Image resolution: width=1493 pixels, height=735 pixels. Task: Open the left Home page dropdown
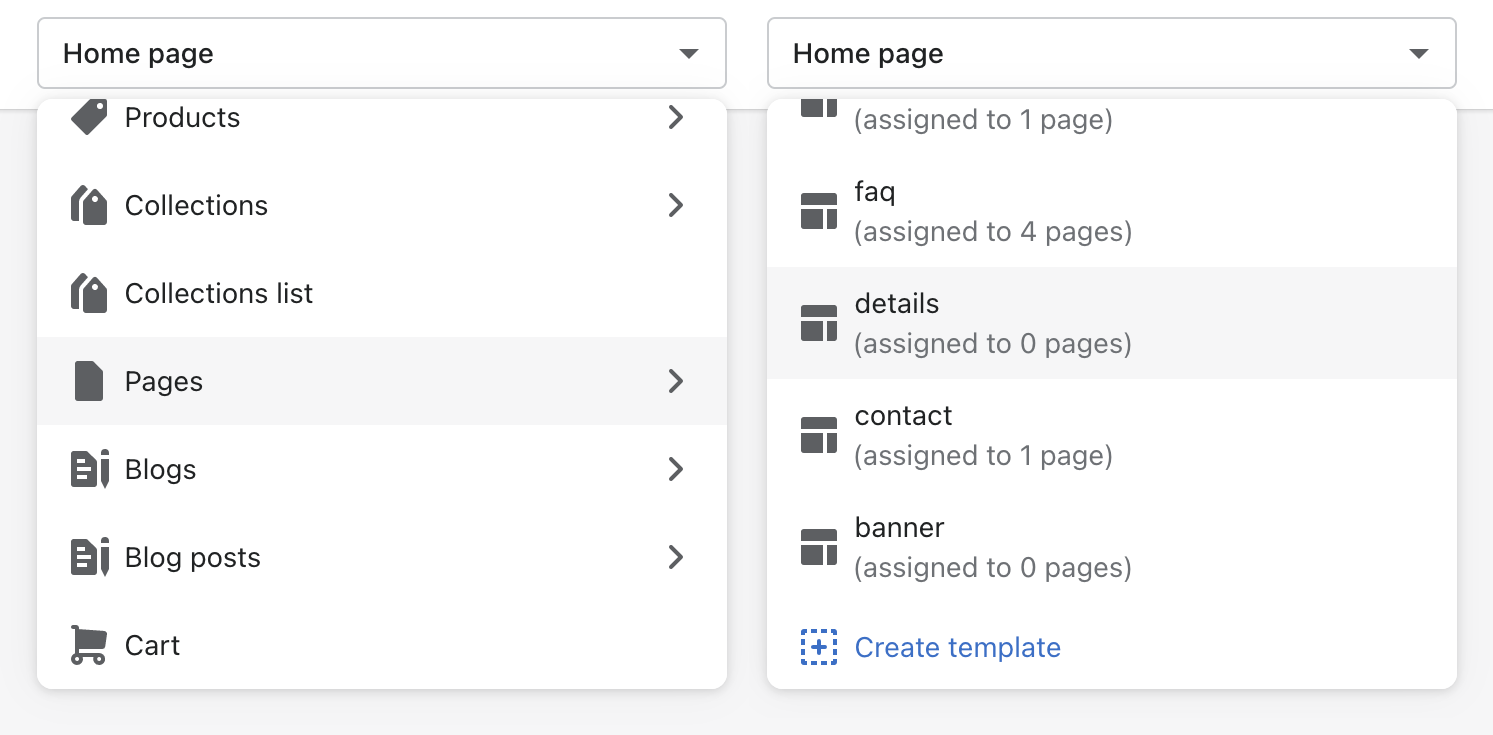tap(382, 53)
